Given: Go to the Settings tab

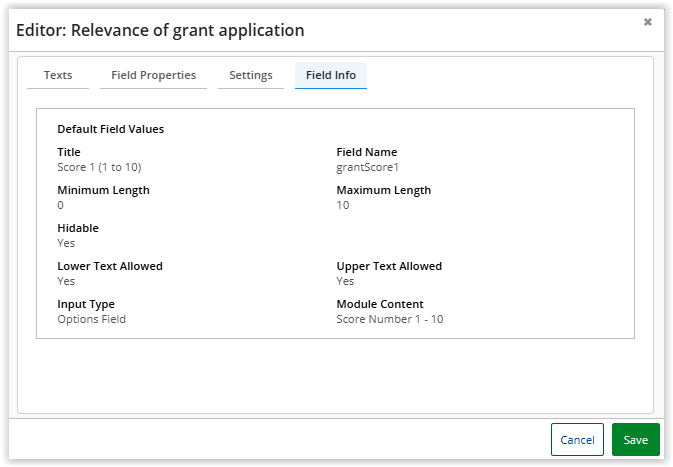Looking at the screenshot, I should 251,75.
